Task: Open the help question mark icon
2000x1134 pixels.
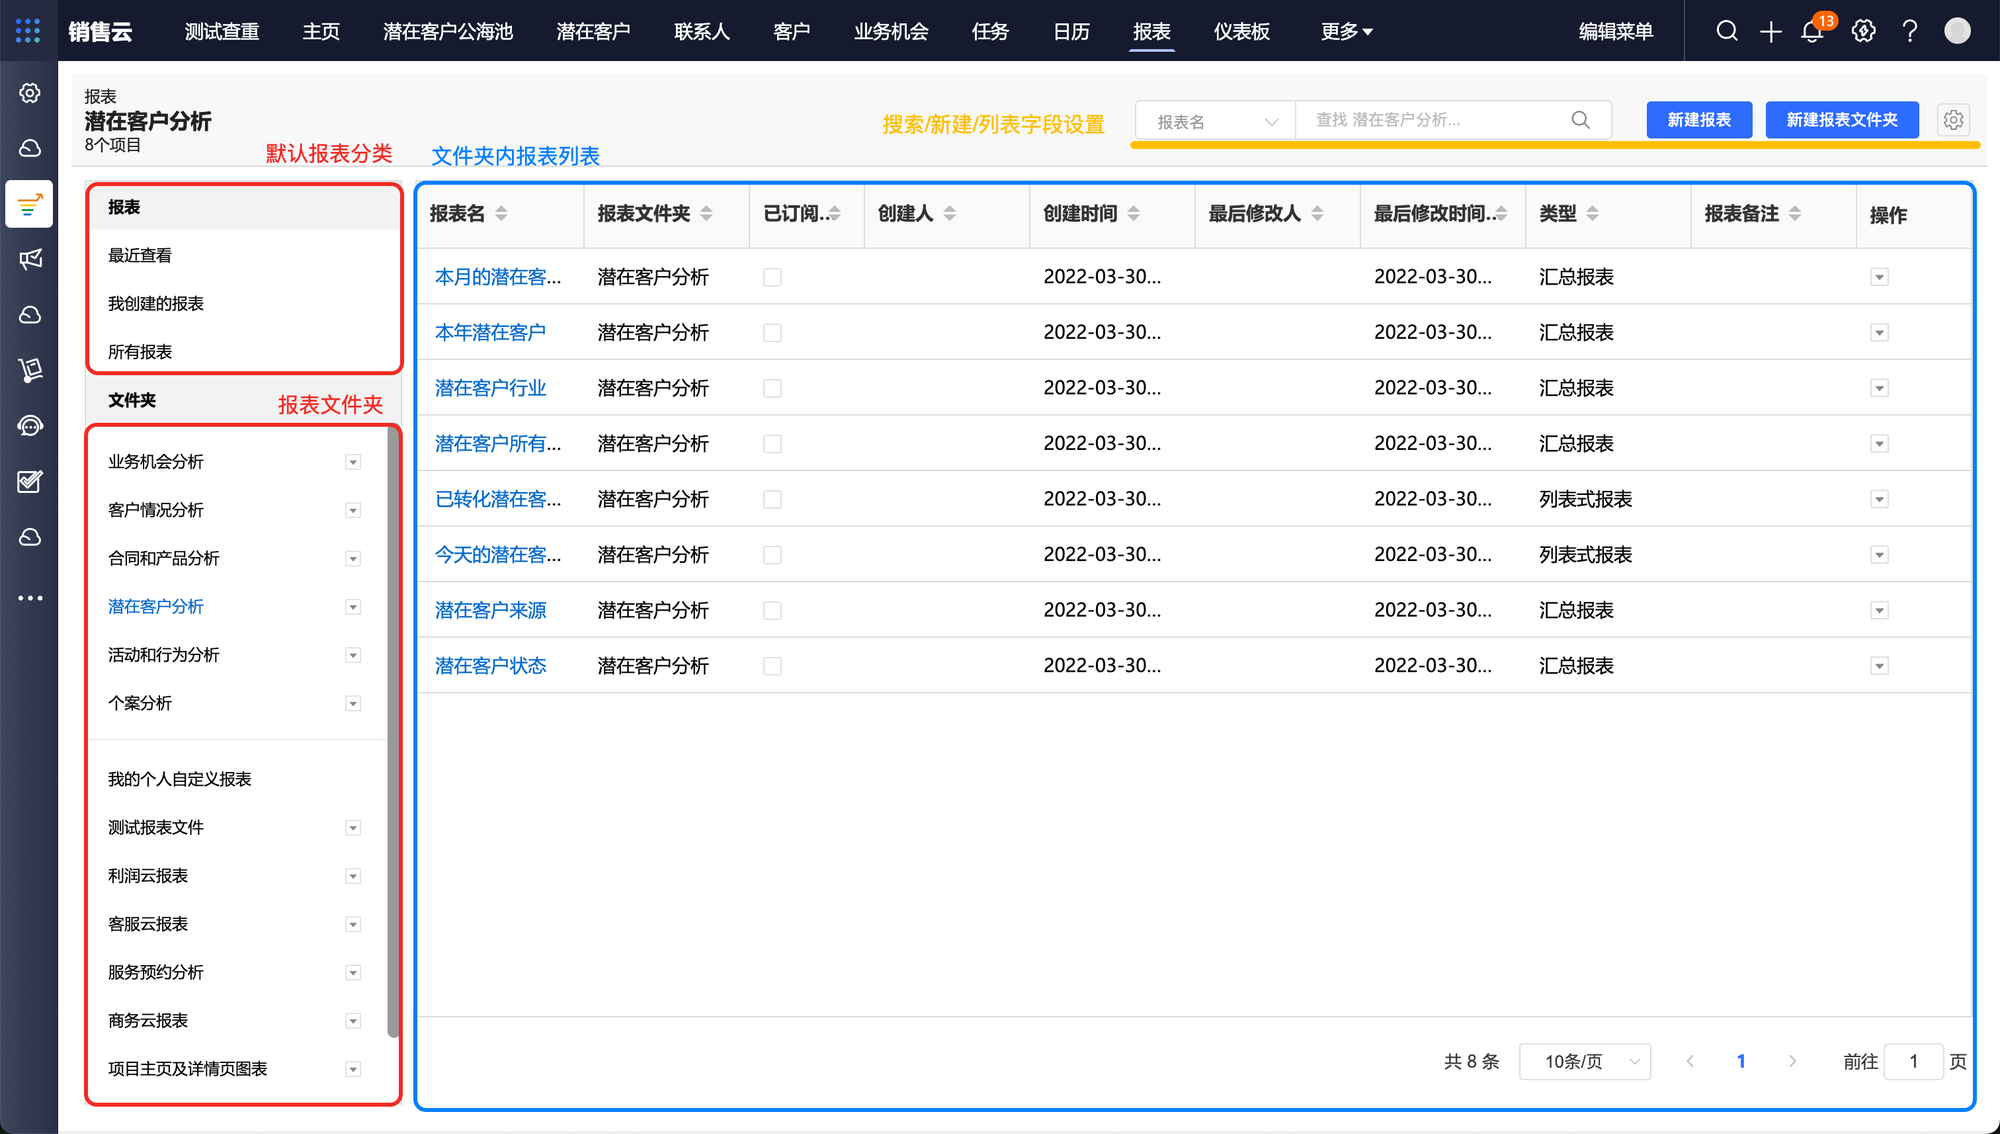Action: (1910, 31)
